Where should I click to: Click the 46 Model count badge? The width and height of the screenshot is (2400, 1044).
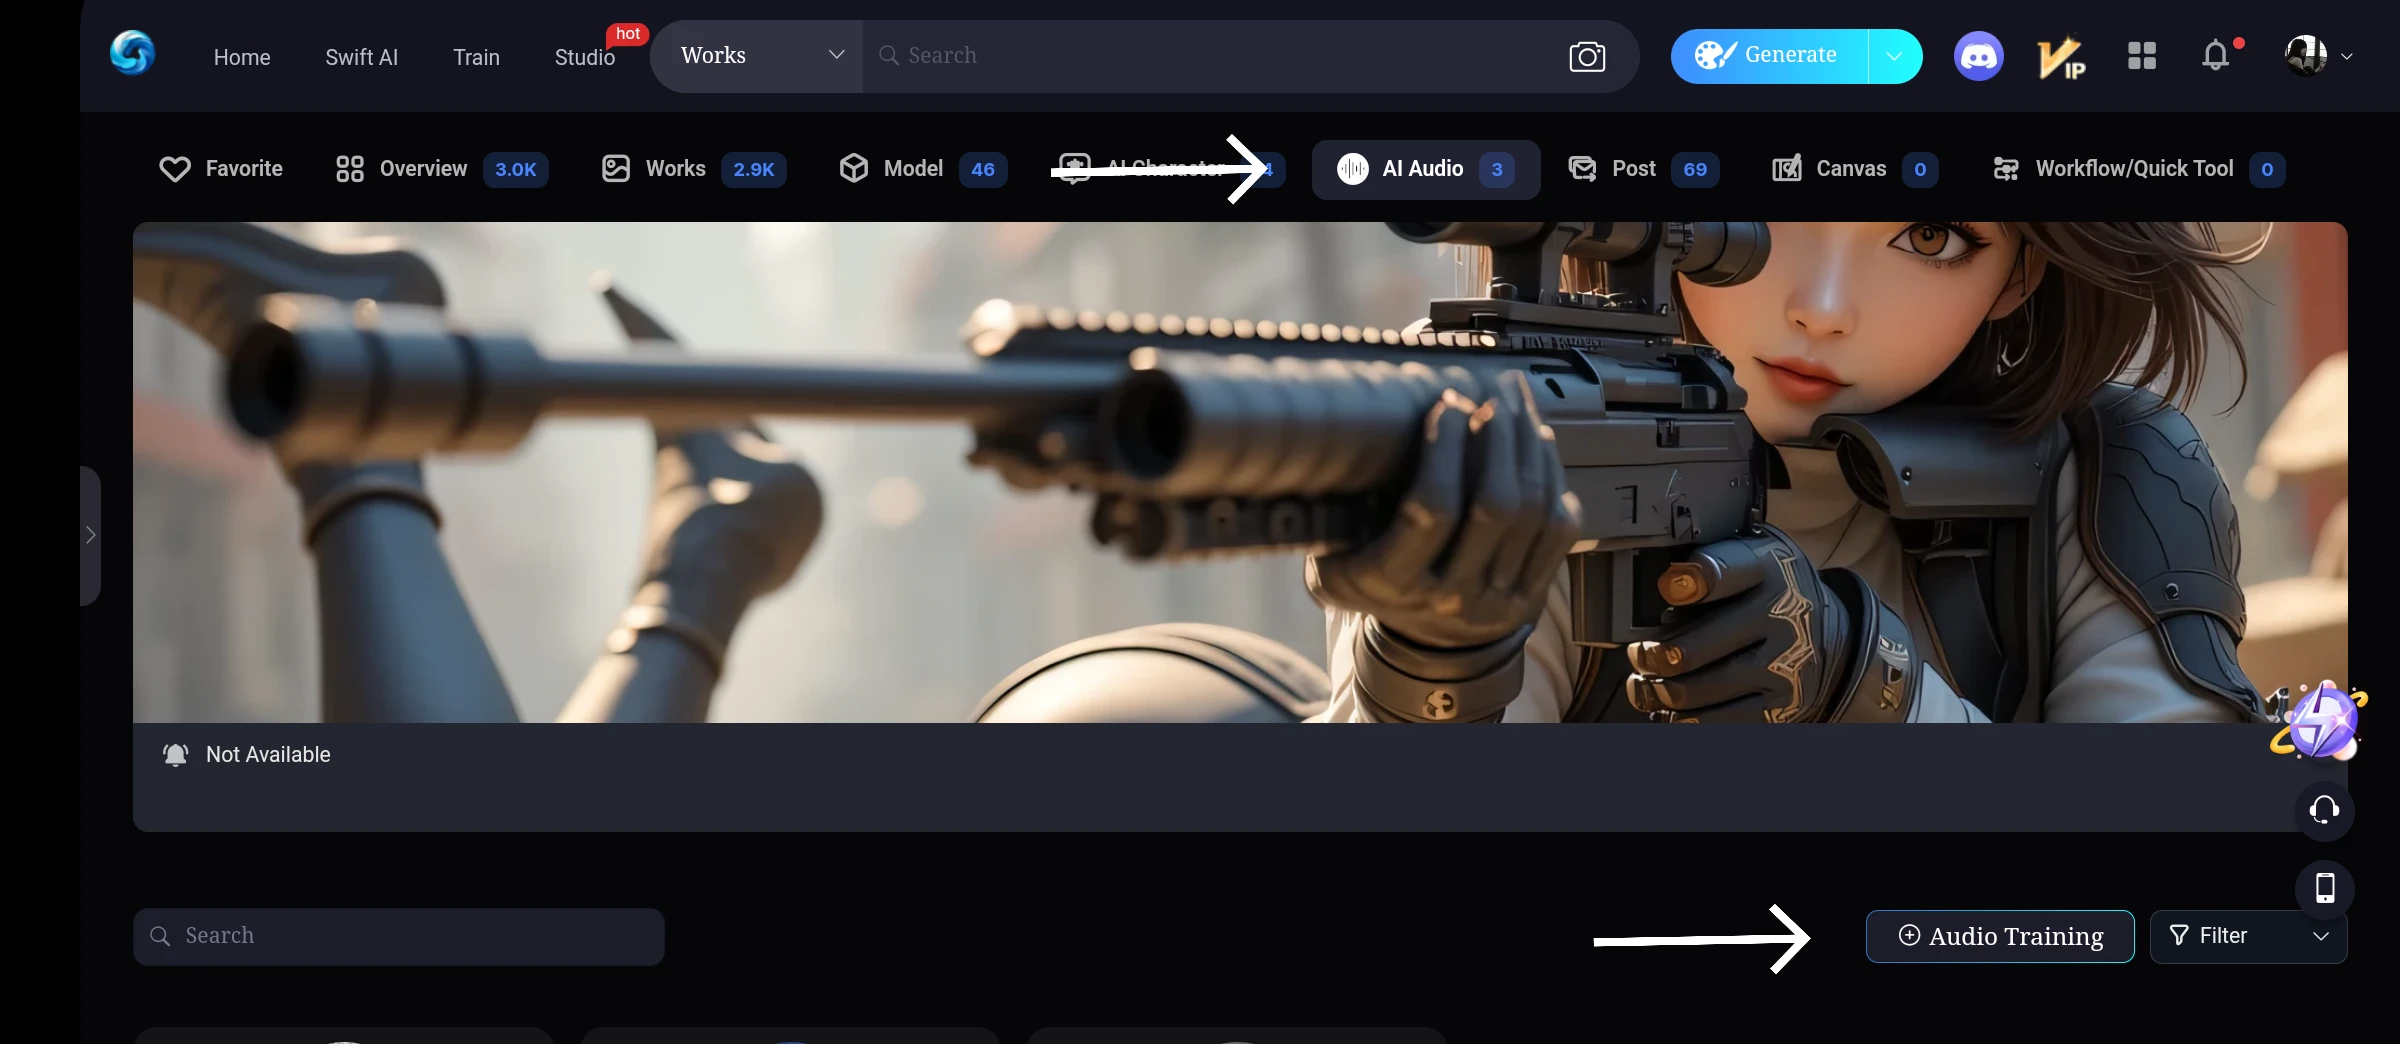983,169
